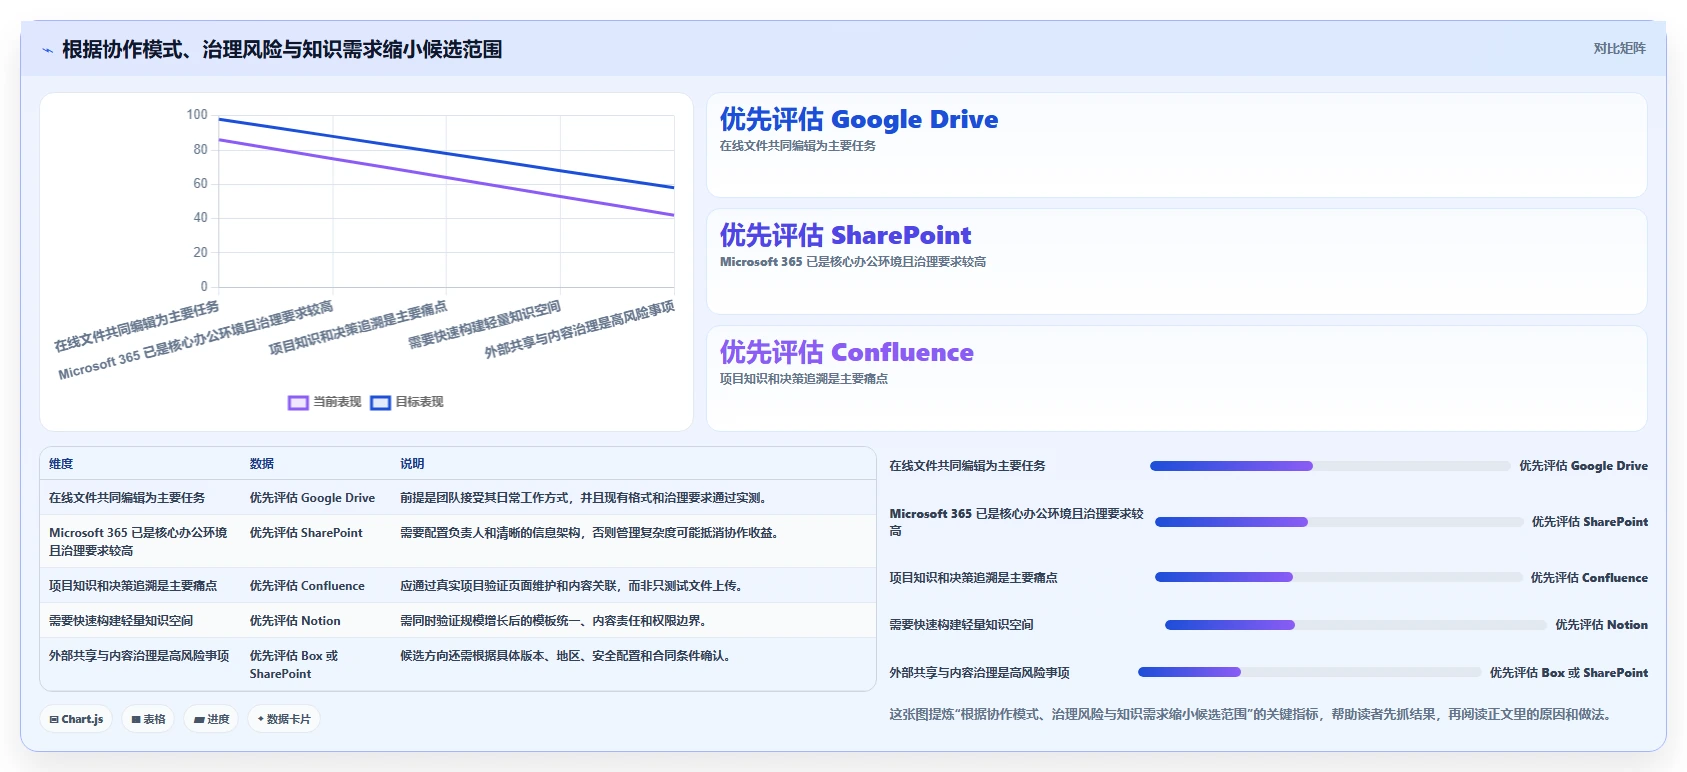Click the subtitle under the Confluence card heading
The image size is (1687, 772).
tap(804, 379)
